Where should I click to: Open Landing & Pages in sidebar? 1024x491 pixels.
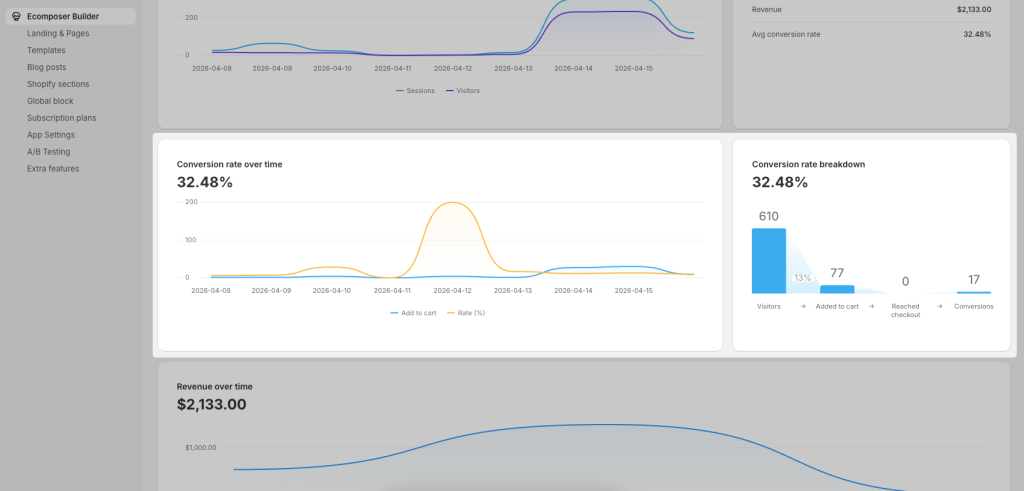coord(59,33)
